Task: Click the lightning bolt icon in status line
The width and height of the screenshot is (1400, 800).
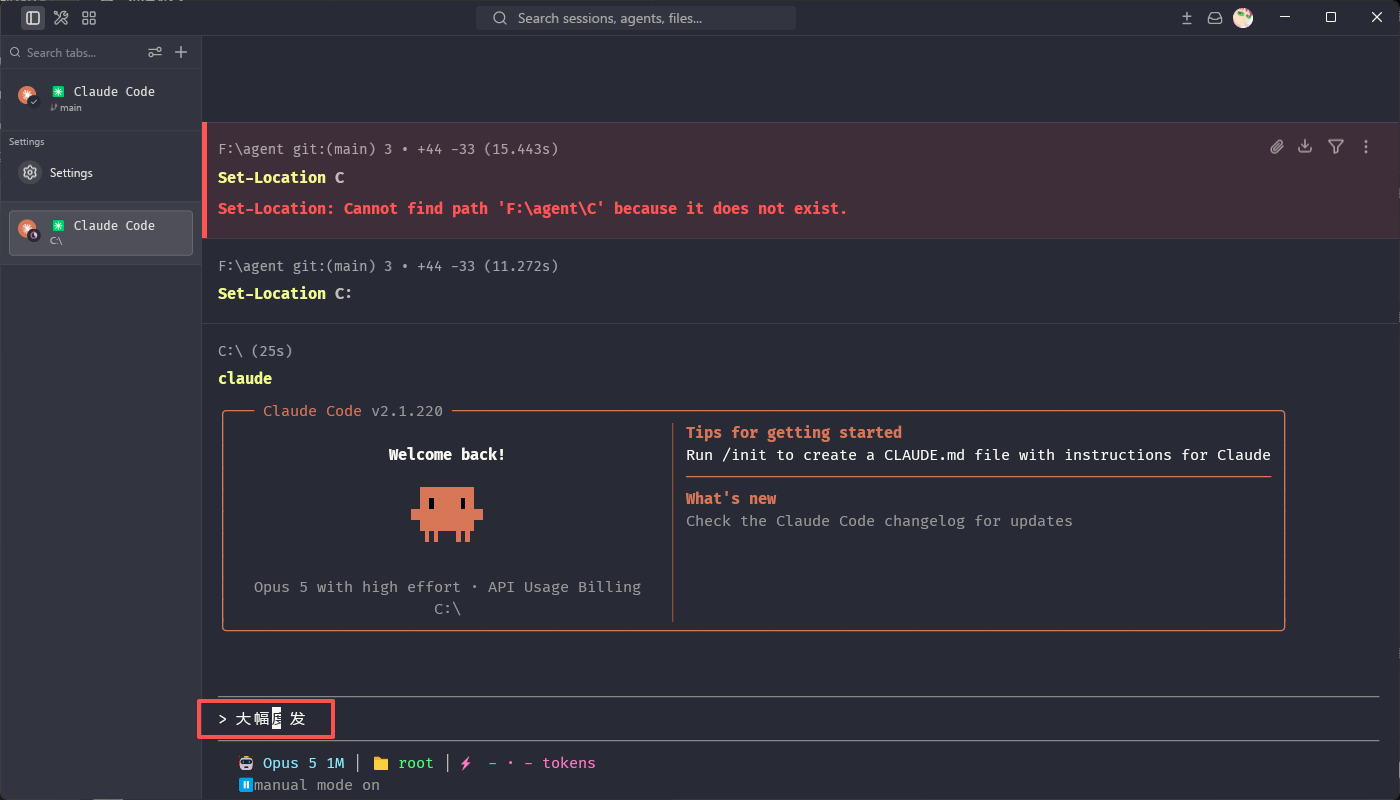Action: coord(466,763)
